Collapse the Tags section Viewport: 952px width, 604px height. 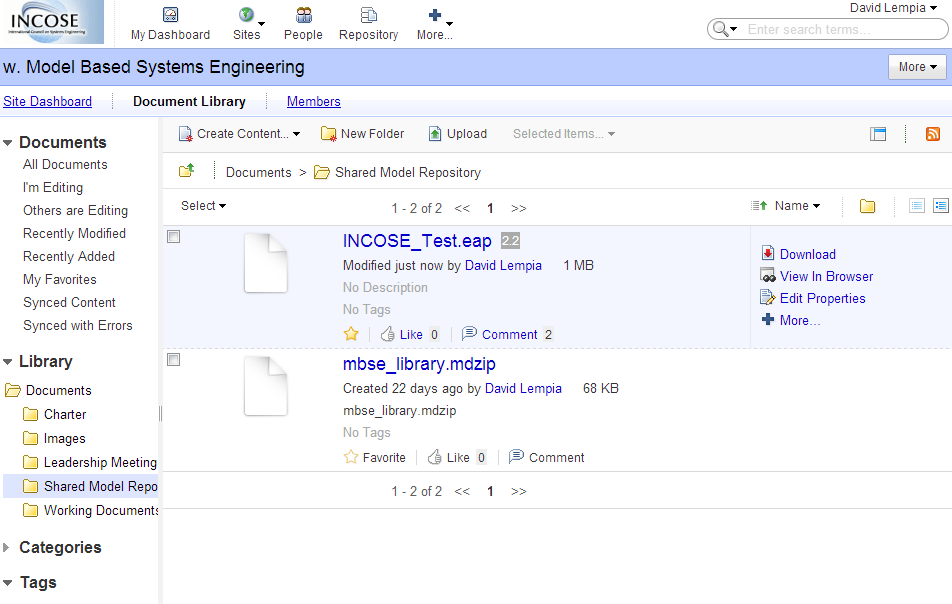[7, 583]
